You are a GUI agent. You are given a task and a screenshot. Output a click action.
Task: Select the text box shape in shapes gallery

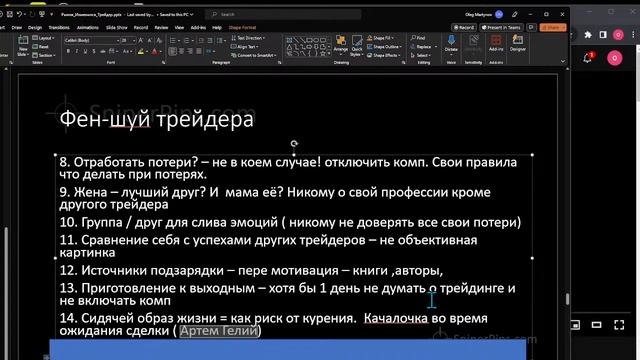(289, 40)
